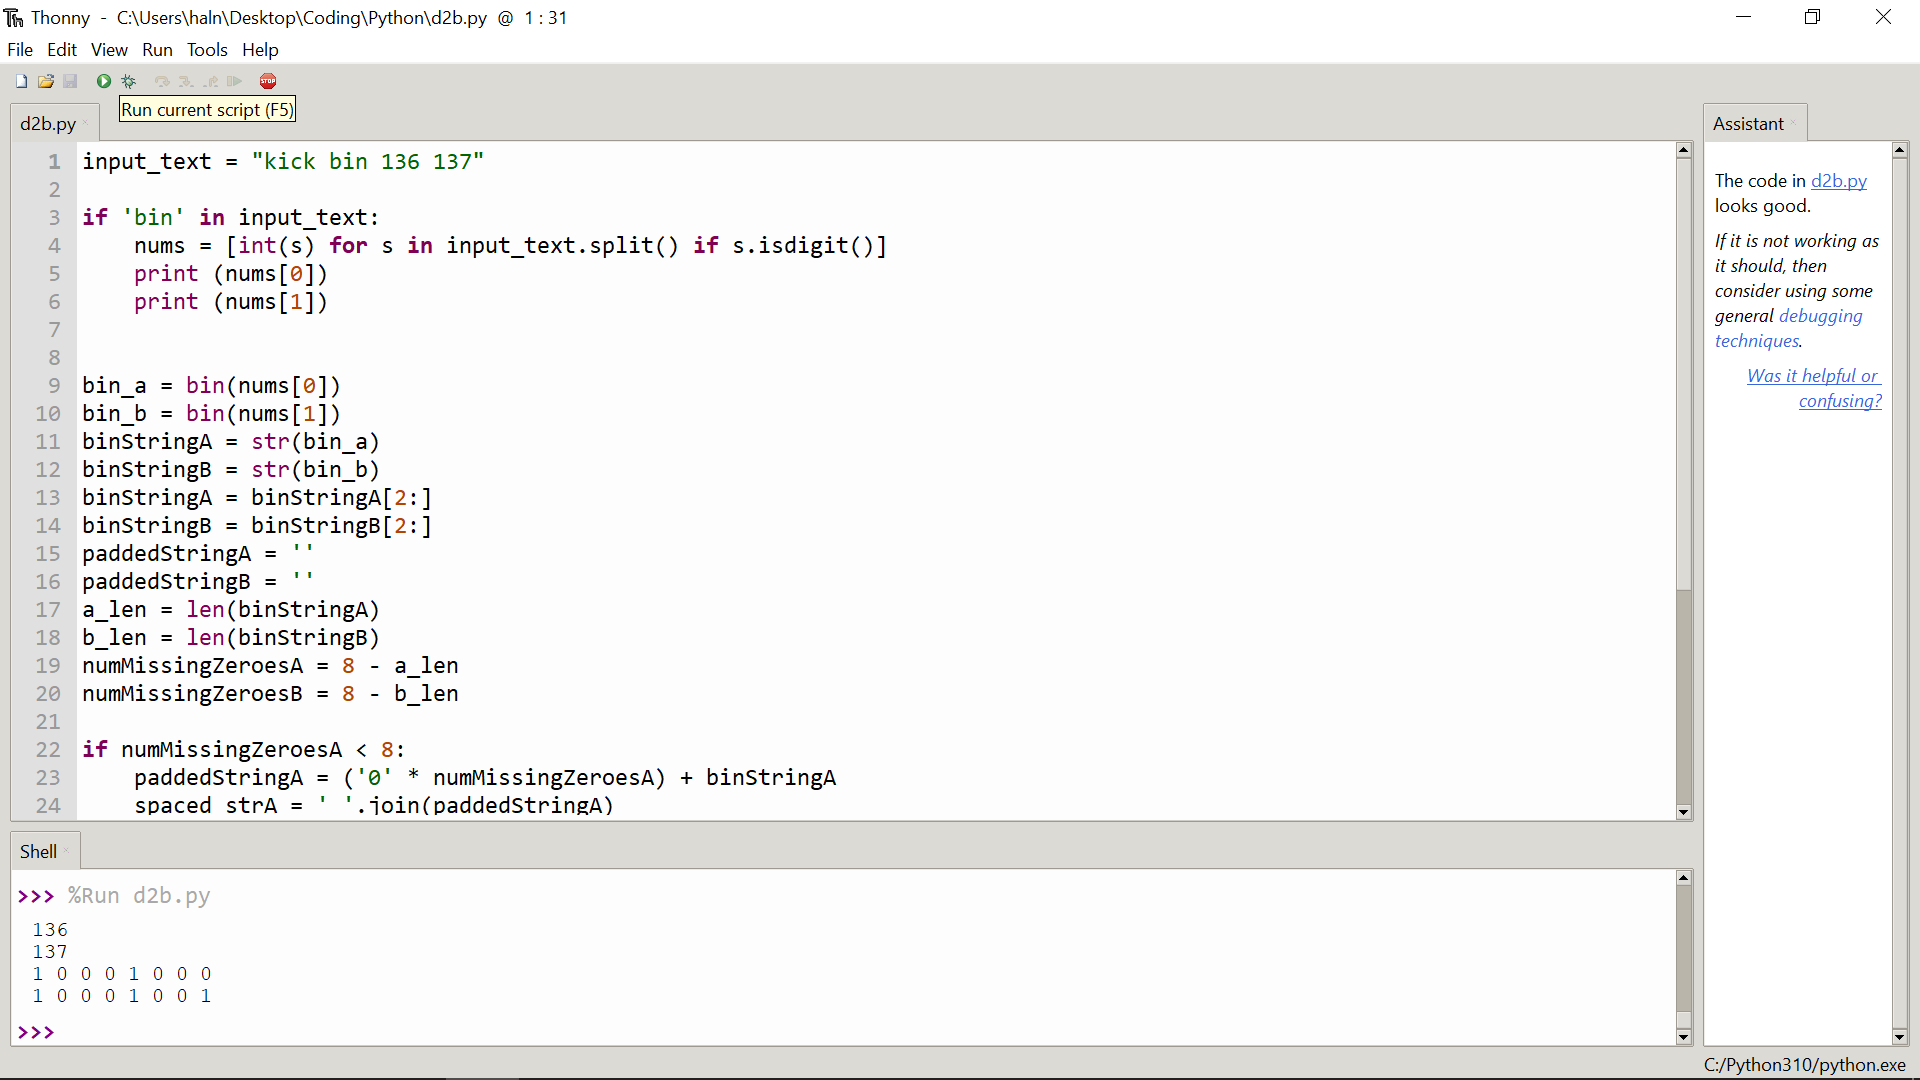Open the Tools menu
This screenshot has height=1080, width=1920.
tap(207, 50)
